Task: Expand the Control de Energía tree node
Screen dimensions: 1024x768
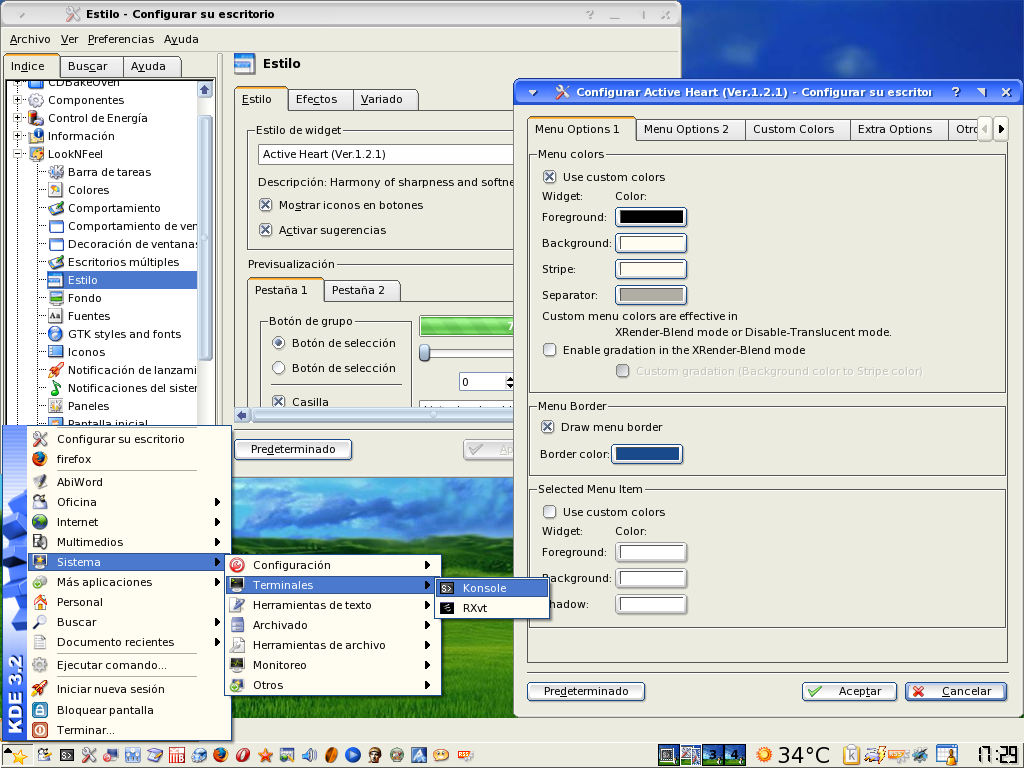Action: coord(18,118)
